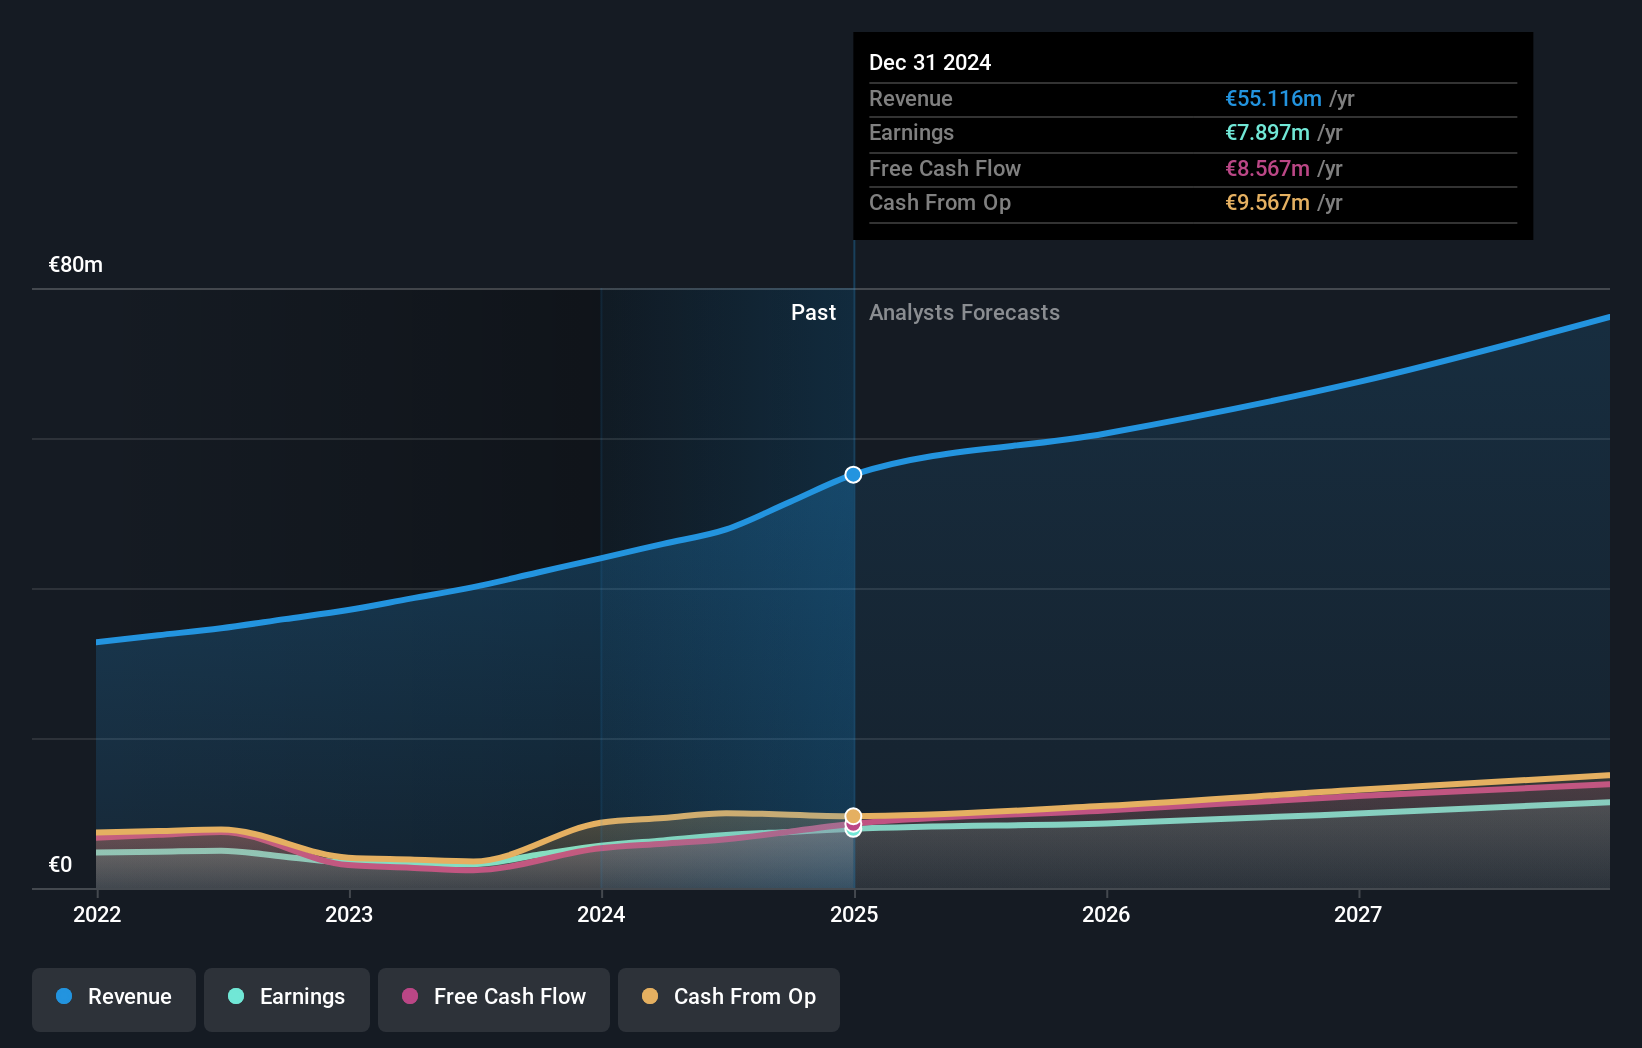Click the 2024 x-axis label
The image size is (1642, 1048).
click(601, 914)
